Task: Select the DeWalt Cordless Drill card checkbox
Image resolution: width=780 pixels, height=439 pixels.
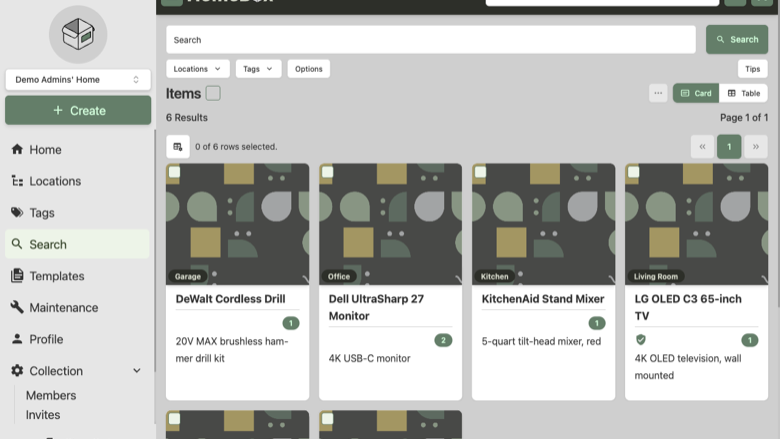Action: (x=175, y=172)
